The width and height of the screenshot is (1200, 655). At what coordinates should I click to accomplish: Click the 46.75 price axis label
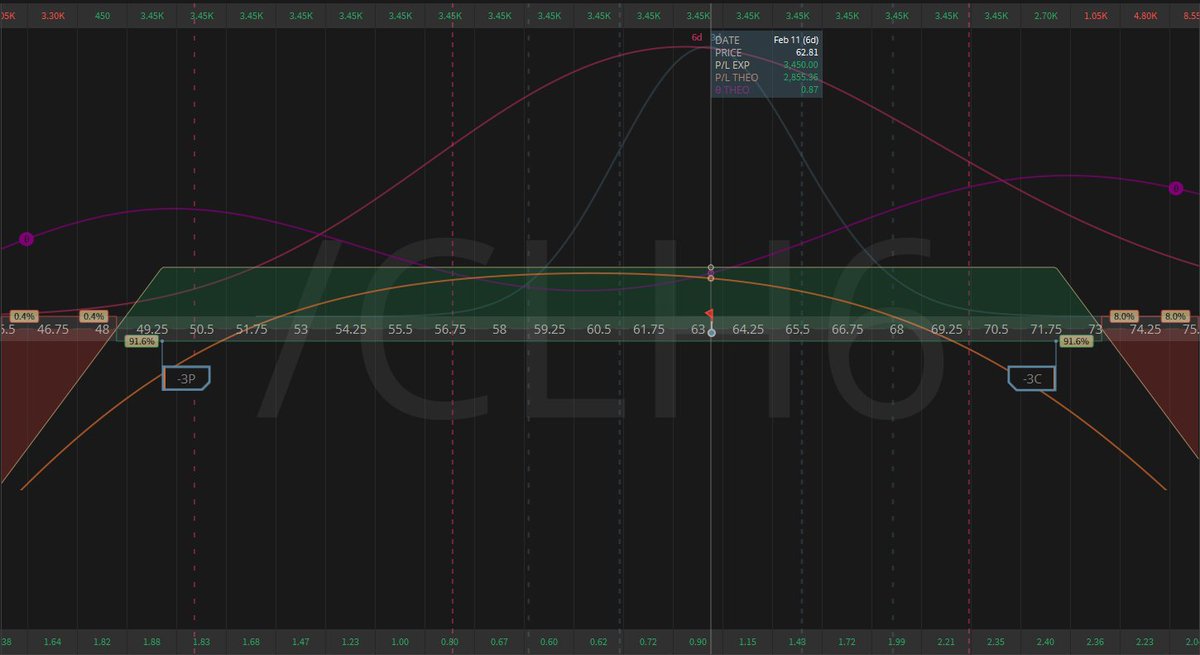point(52,328)
